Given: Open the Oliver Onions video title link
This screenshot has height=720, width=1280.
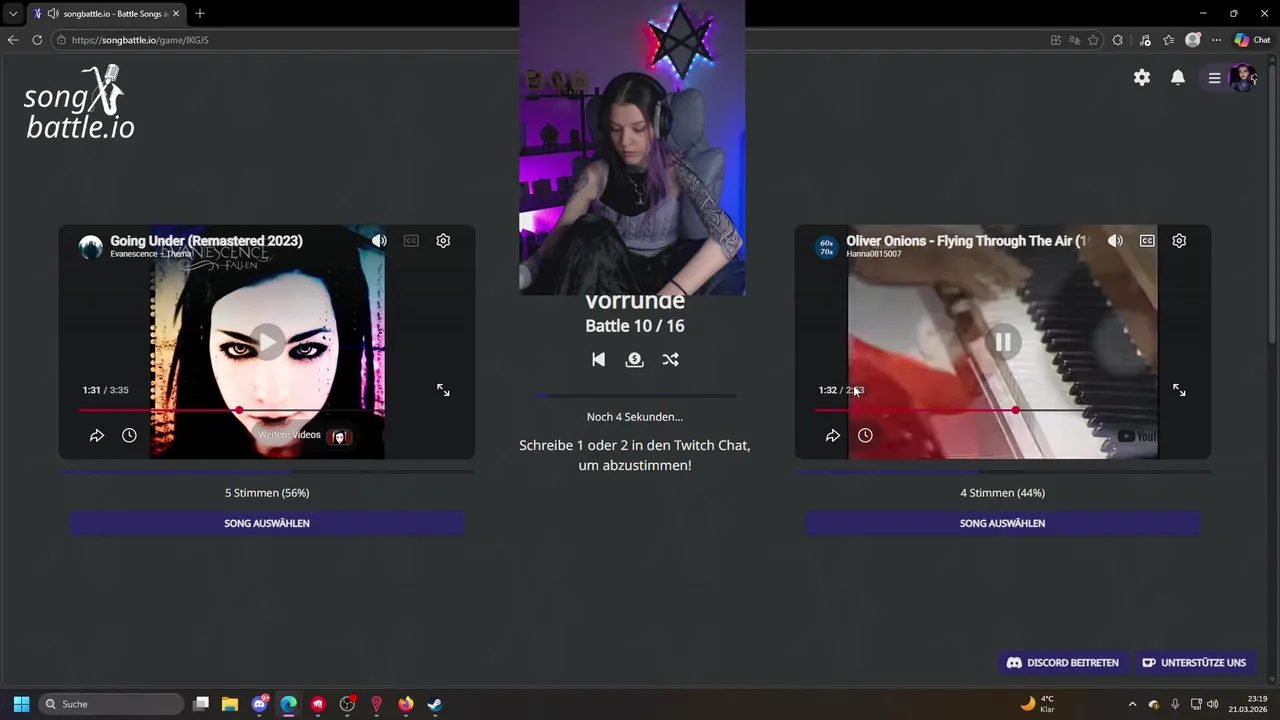Looking at the screenshot, I should coord(966,240).
